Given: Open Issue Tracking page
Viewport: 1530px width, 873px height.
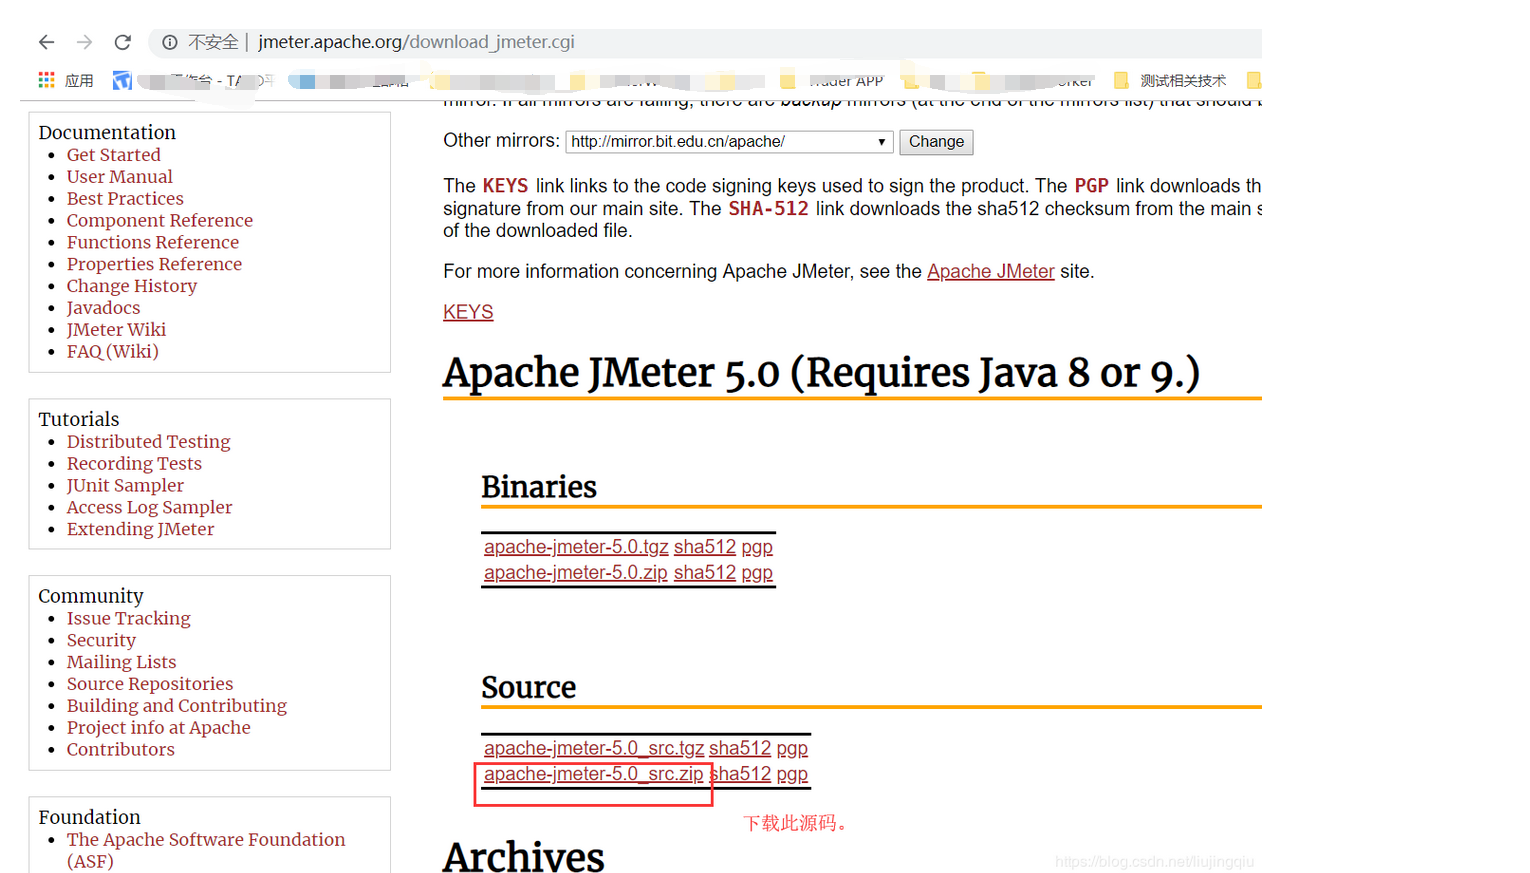Looking at the screenshot, I should tap(128, 619).
